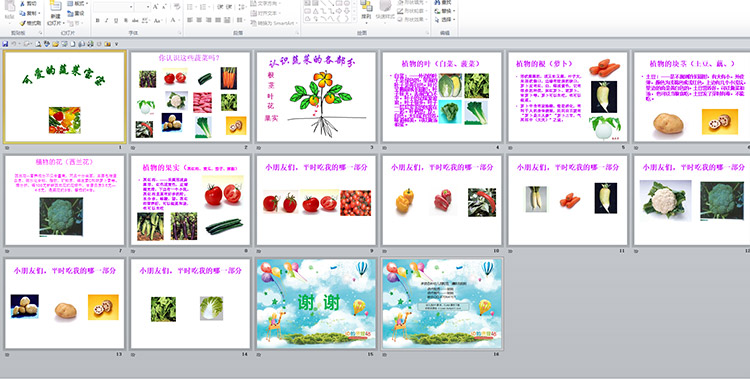Toggle Strikethrough (abc) formatting
This screenshot has width=750, height=379.
pos(135,20)
